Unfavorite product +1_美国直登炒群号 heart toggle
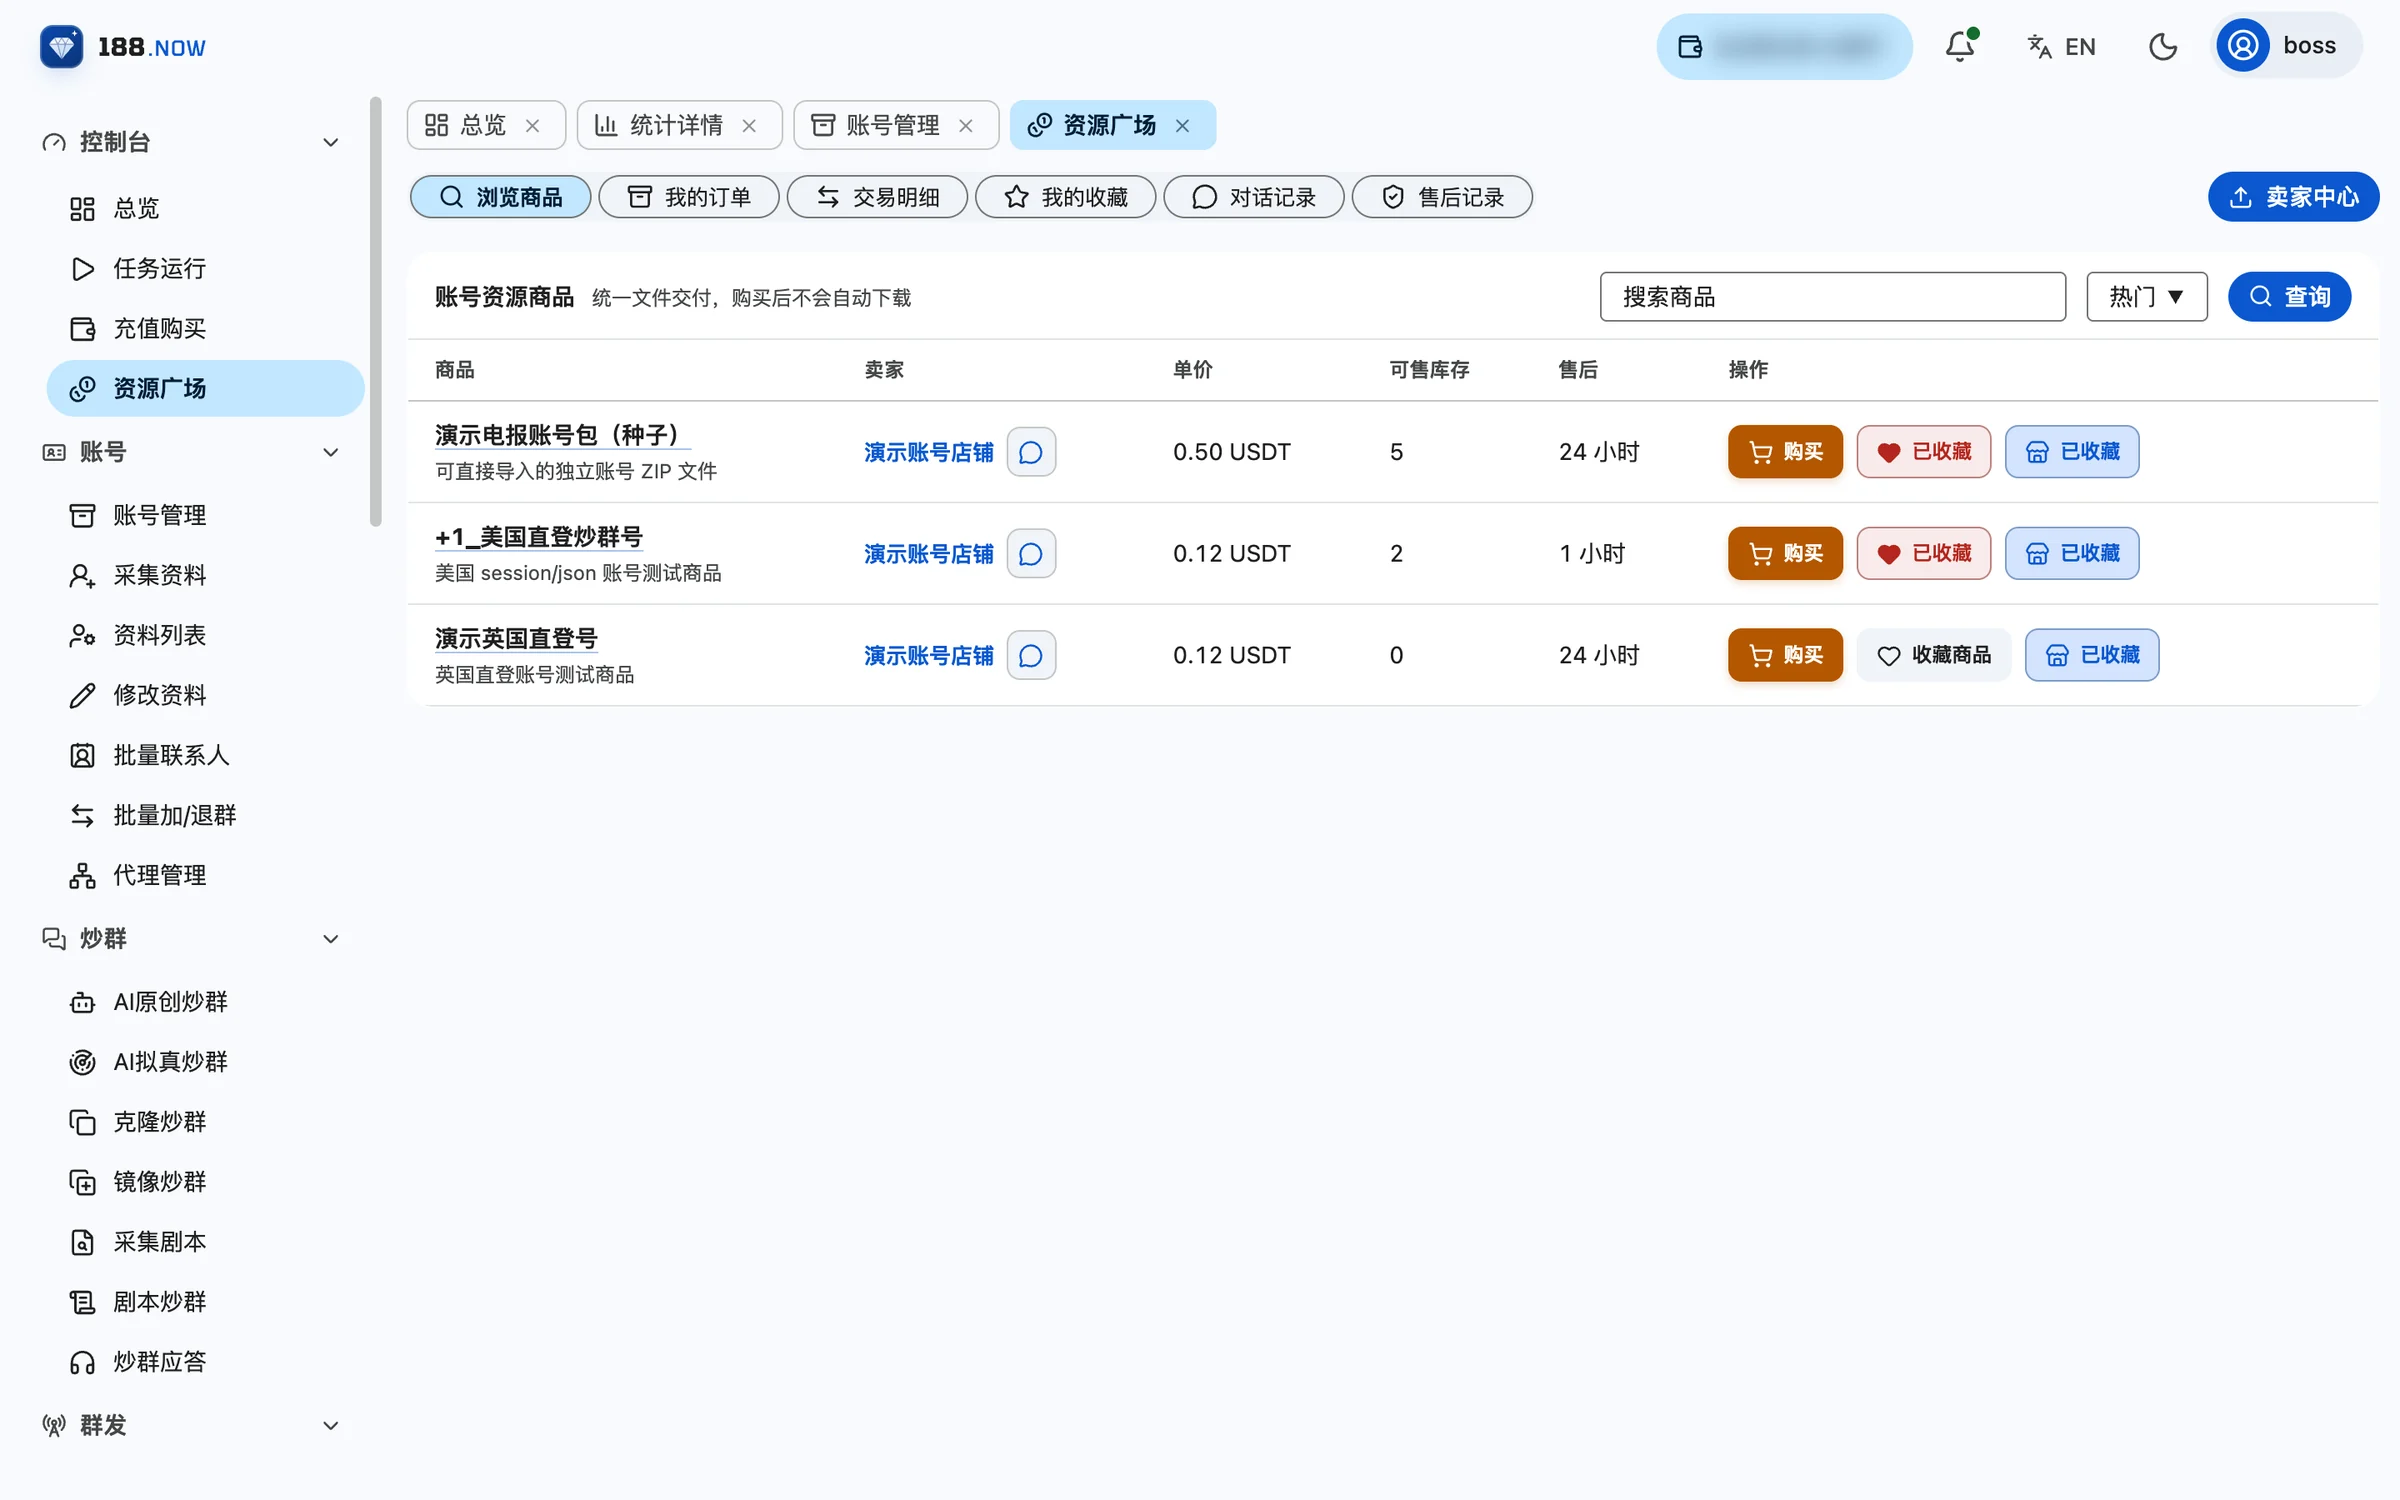2400x1500 pixels. click(1924, 554)
